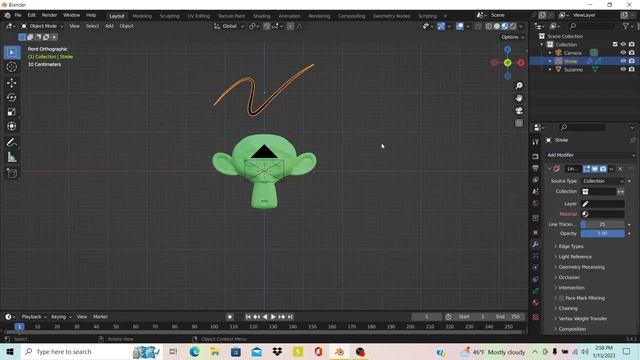The image size is (640, 360).
Task: Open the Render menu
Action: (49, 15)
